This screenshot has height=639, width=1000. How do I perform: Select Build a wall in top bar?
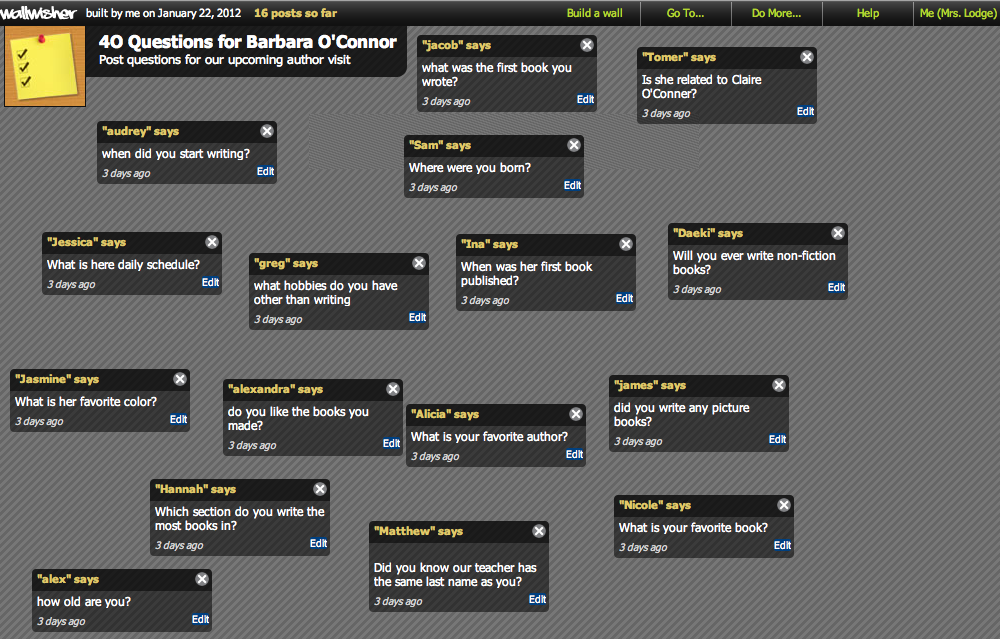pos(594,13)
